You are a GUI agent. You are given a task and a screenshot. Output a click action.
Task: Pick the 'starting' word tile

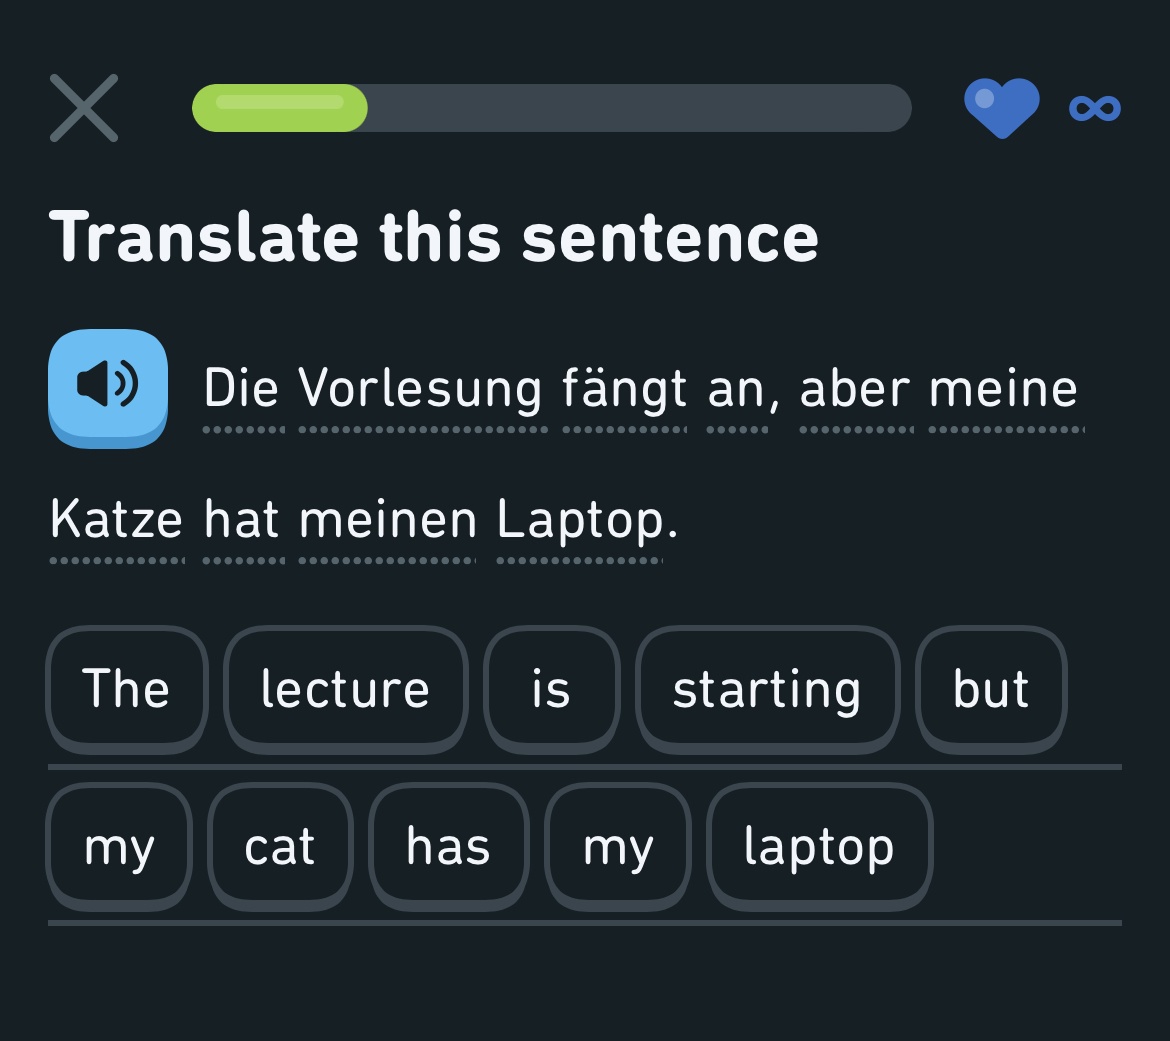tap(767, 689)
